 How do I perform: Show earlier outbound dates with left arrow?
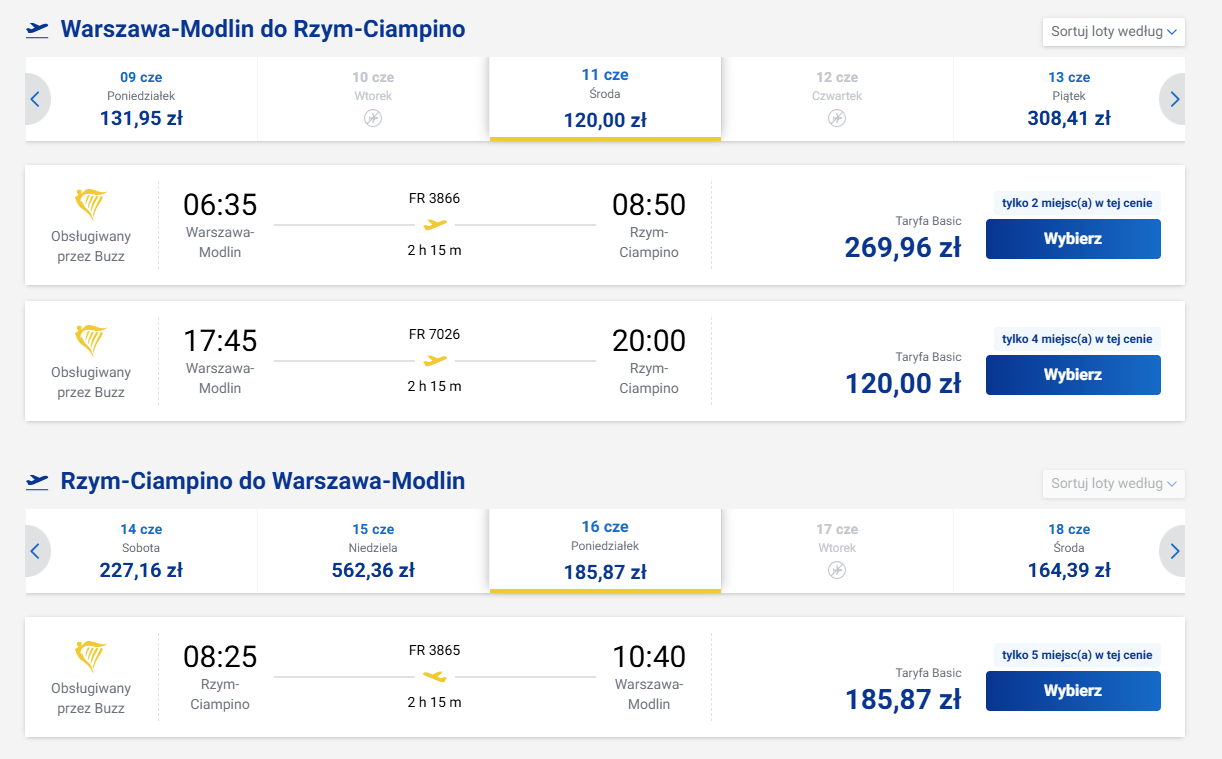click(35, 99)
